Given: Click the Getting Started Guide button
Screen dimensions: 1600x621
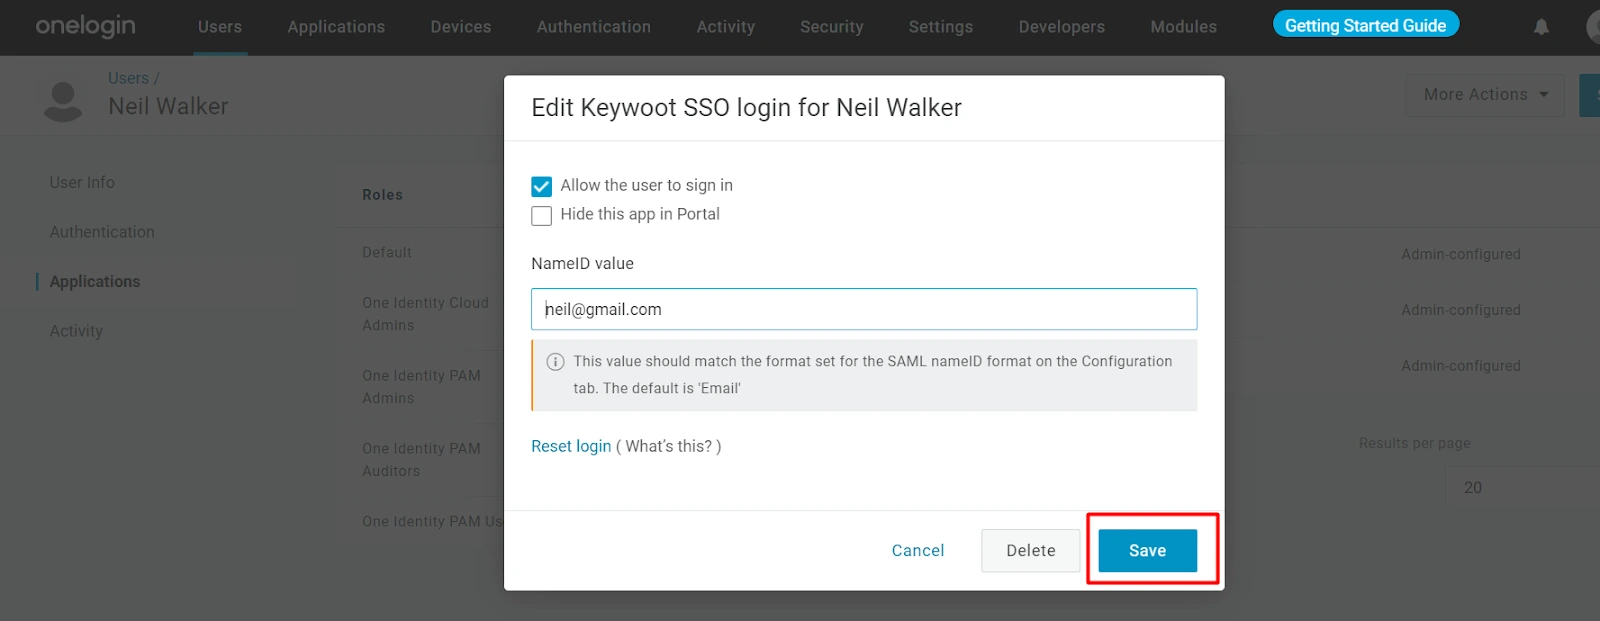Looking at the screenshot, I should coord(1366,25).
